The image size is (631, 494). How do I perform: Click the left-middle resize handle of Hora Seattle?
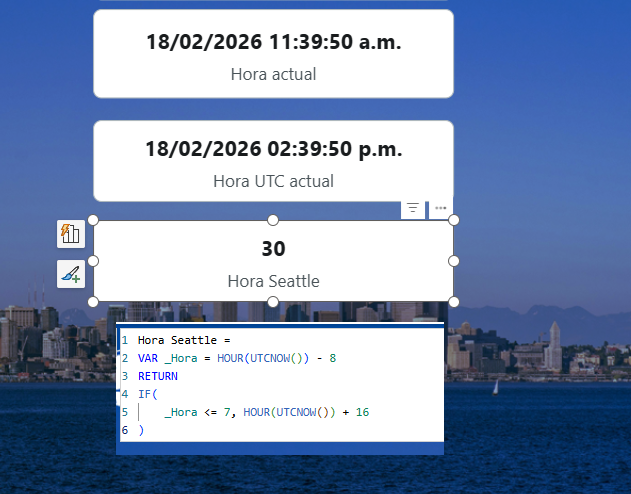(x=94, y=260)
